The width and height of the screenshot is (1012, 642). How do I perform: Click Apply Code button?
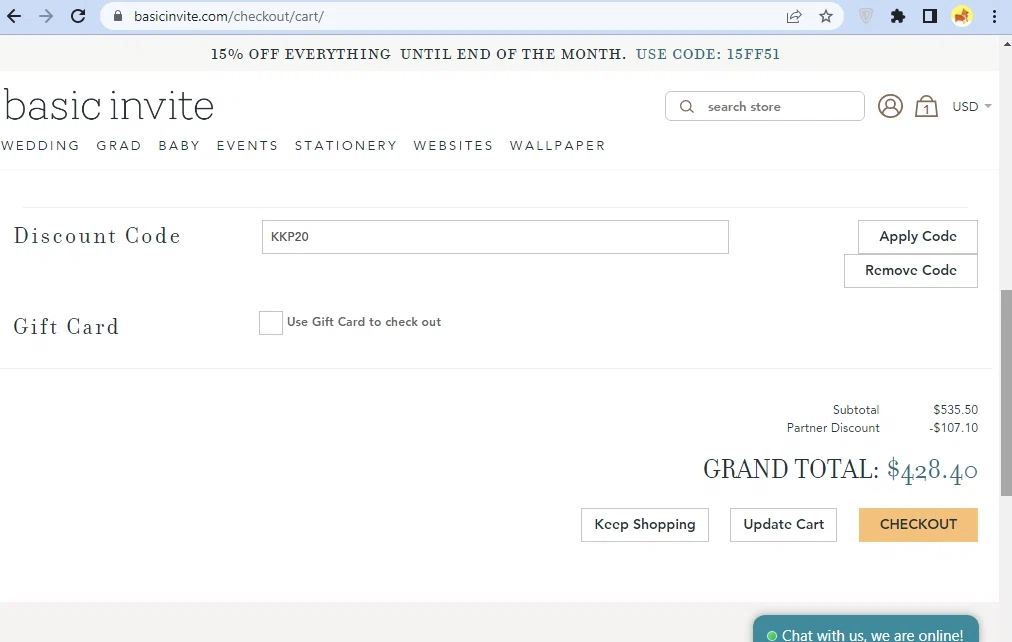coord(918,237)
